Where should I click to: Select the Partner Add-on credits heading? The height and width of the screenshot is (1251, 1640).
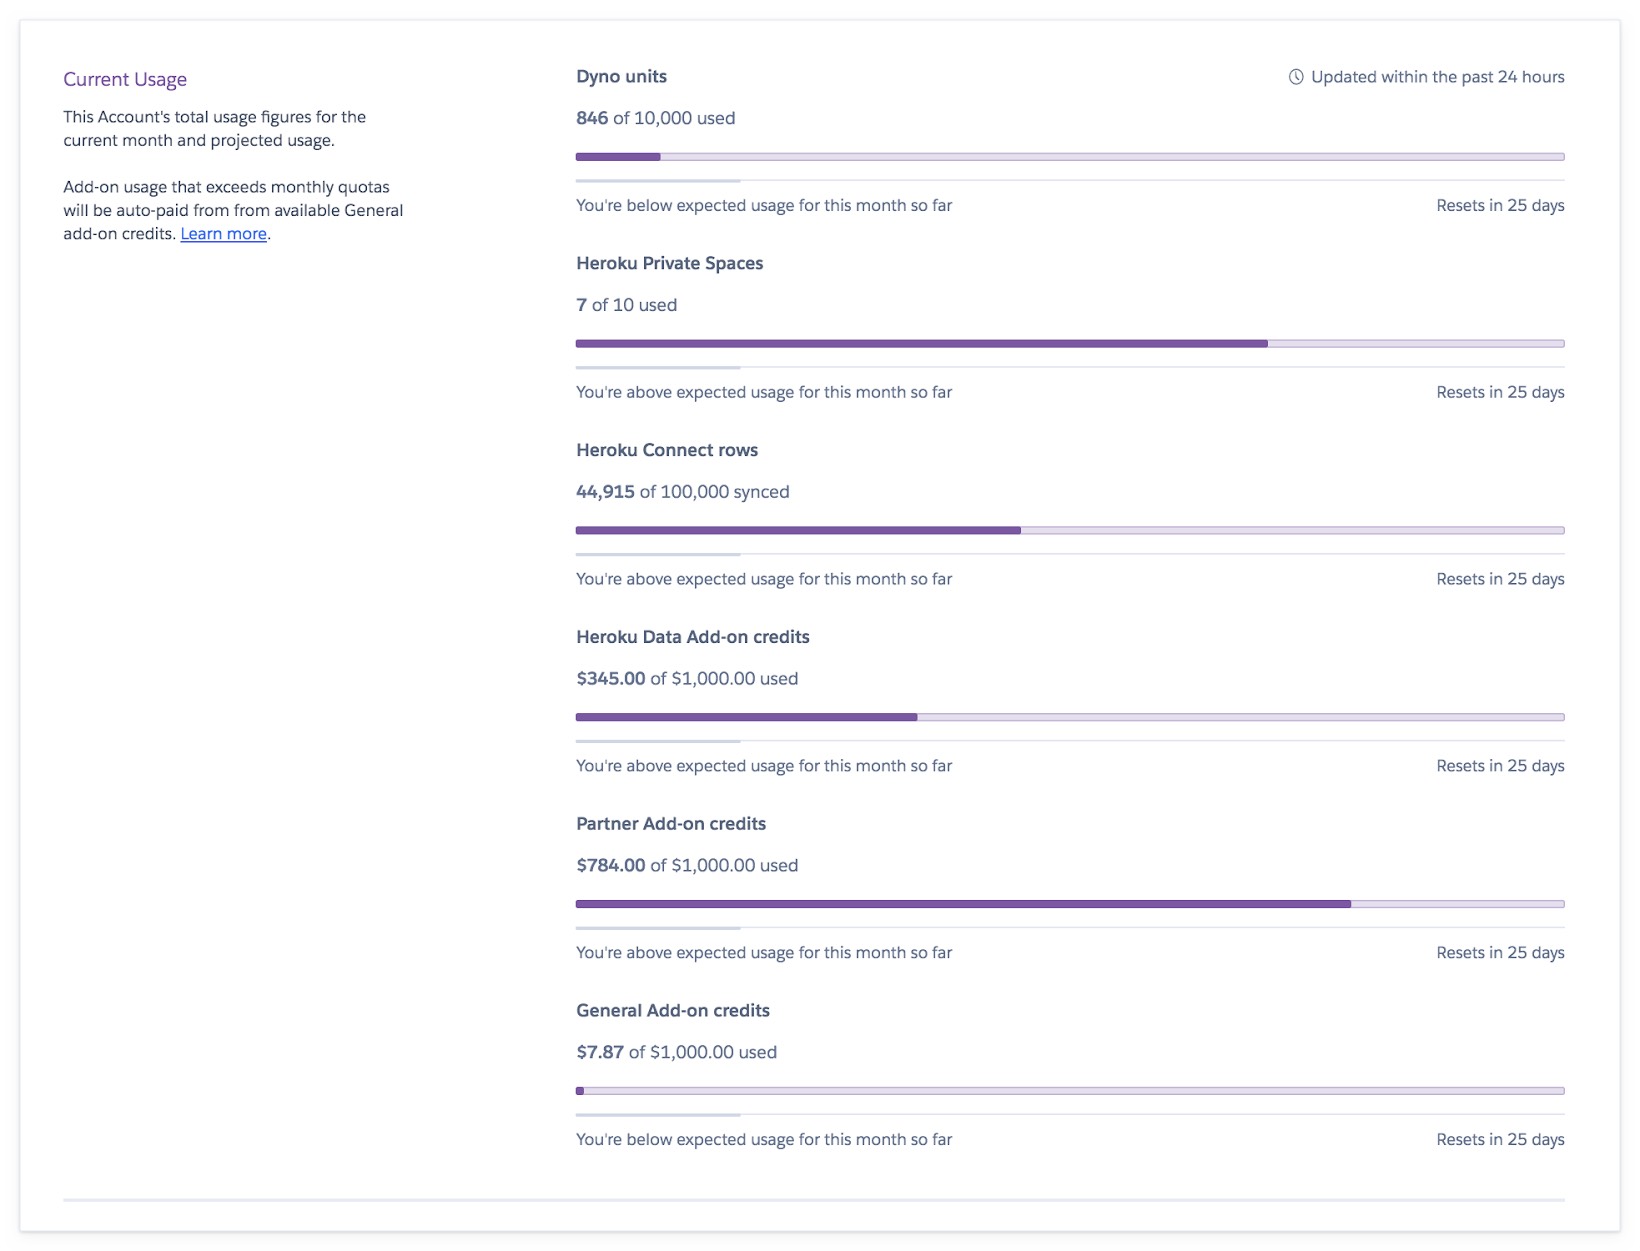pos(670,823)
